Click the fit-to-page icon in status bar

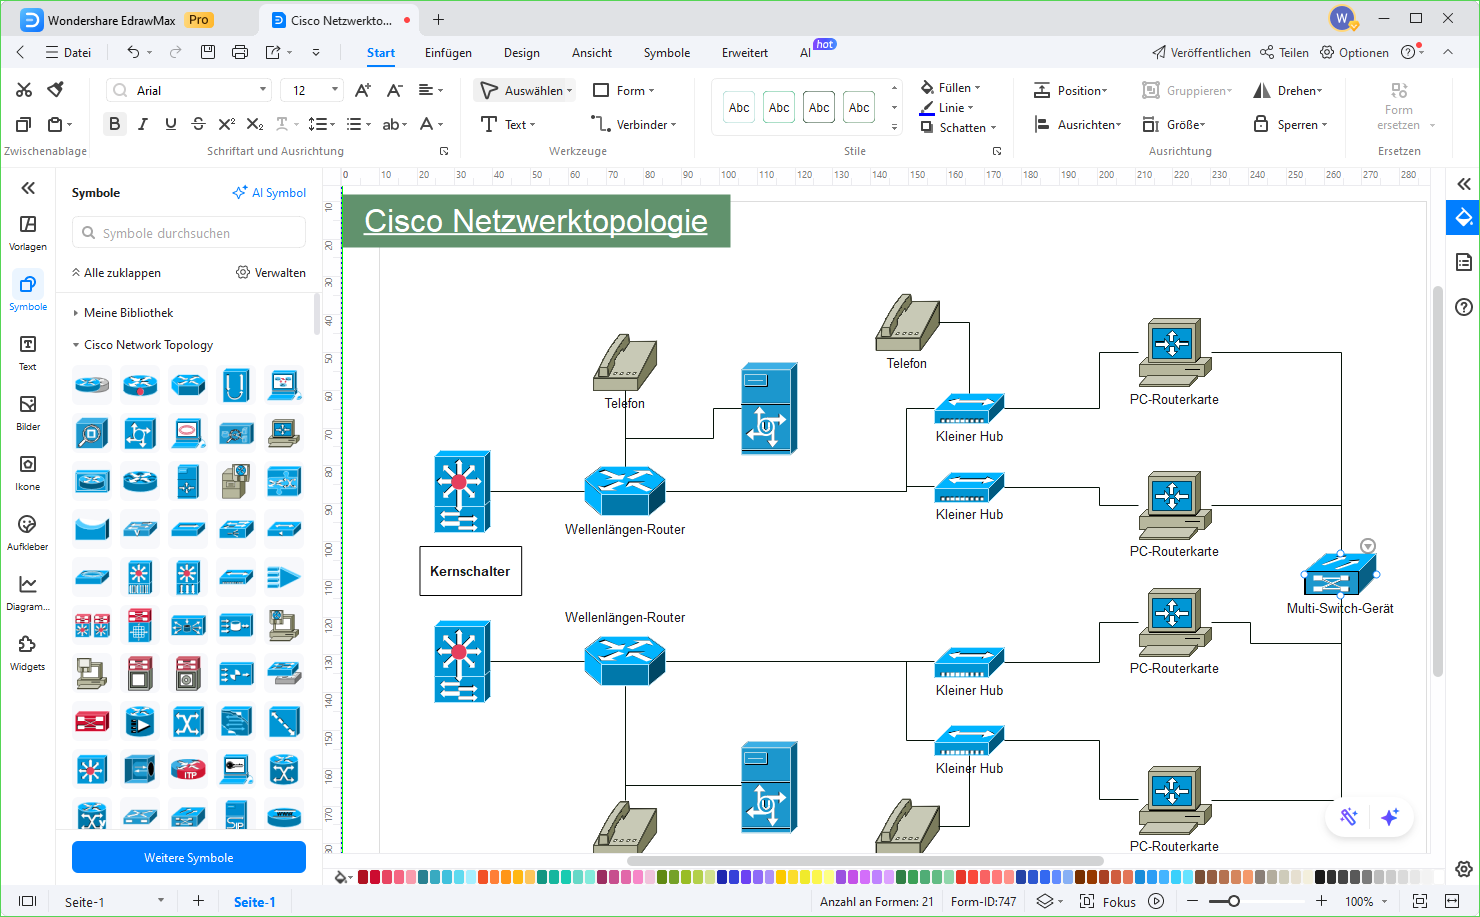pyautogui.click(x=1419, y=901)
